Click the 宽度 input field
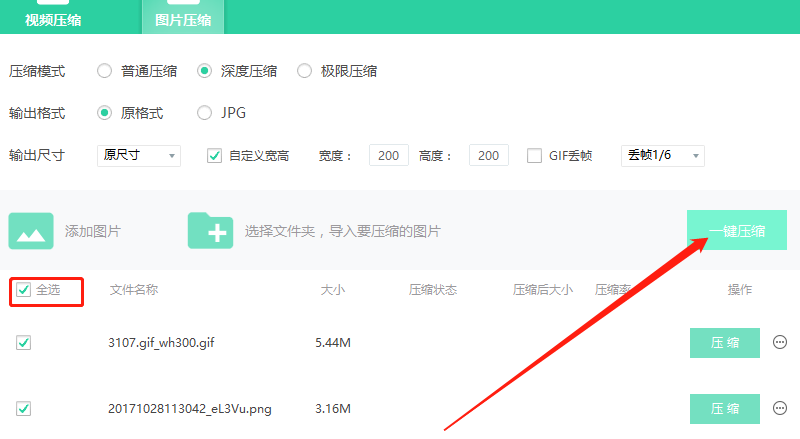 pyautogui.click(x=389, y=156)
